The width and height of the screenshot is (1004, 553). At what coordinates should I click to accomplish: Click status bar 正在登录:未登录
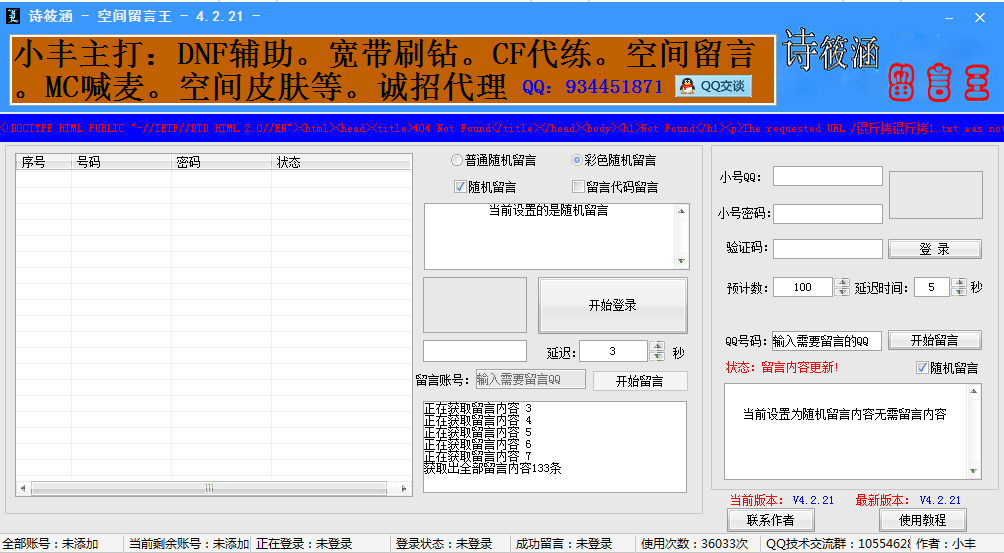pyautogui.click(x=304, y=544)
